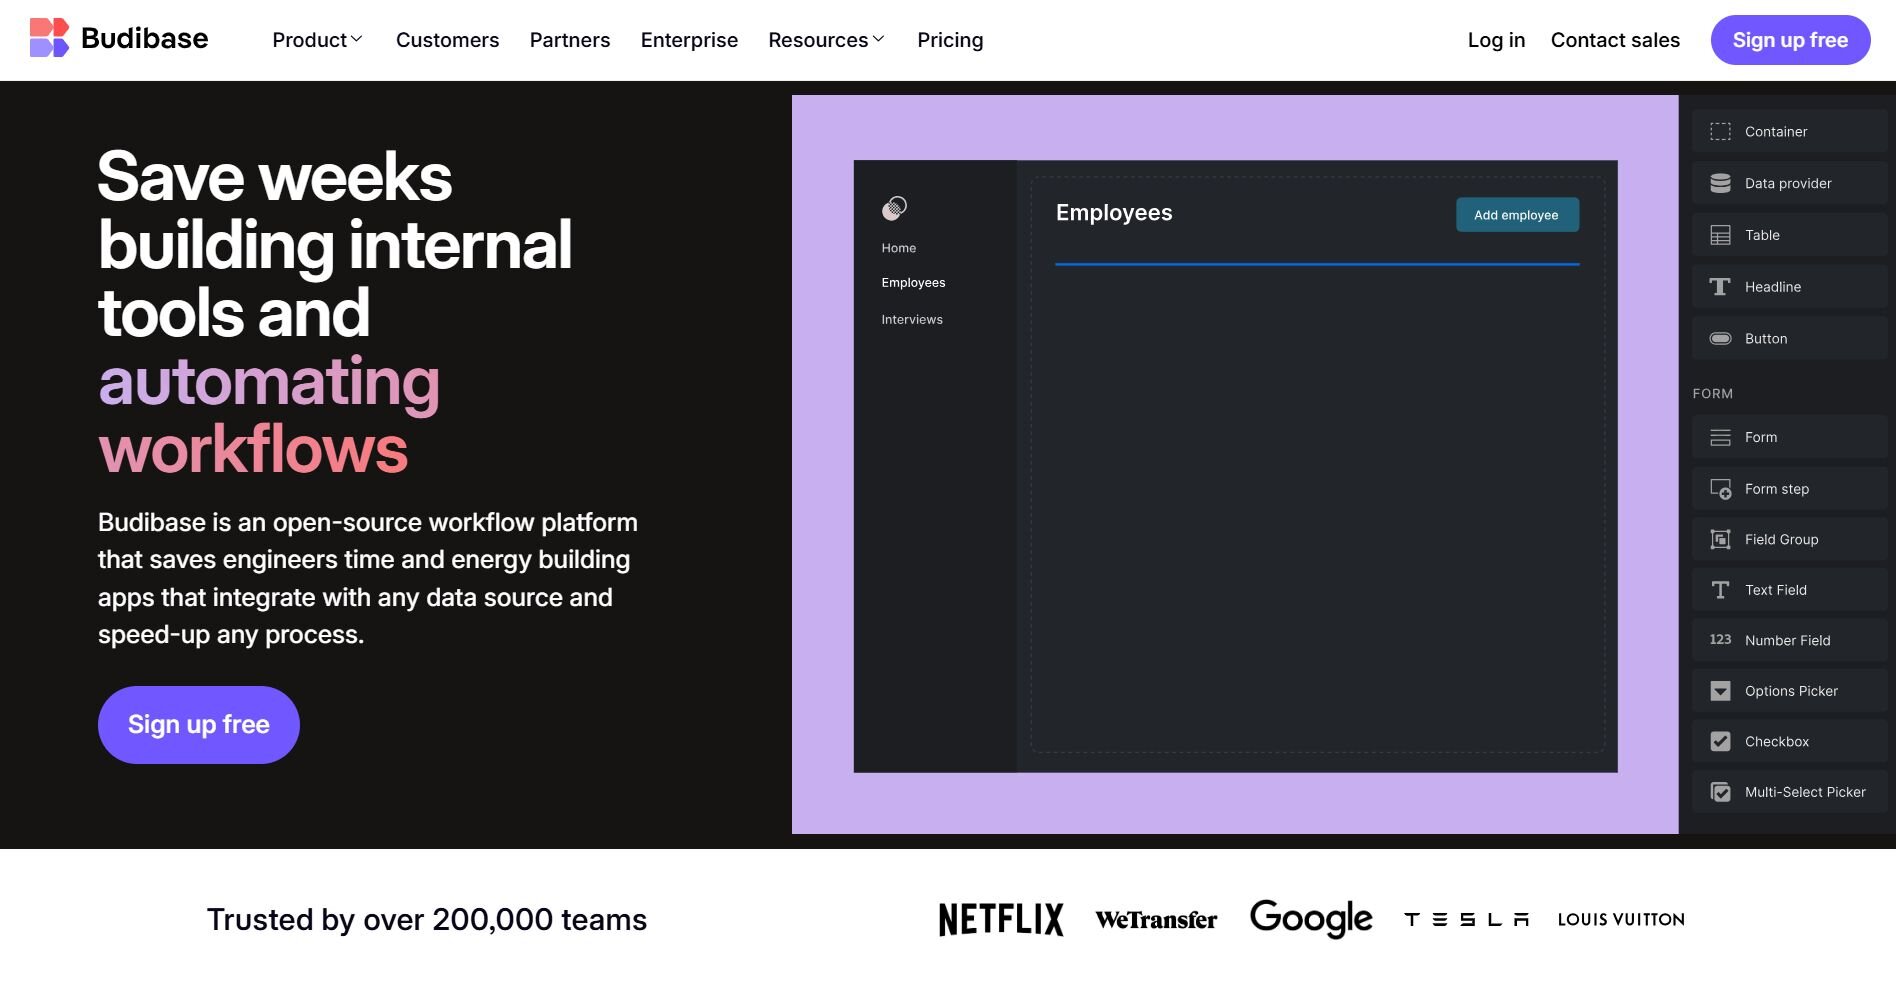Click the Number Field 123 icon
The image size is (1896, 981).
pos(1720,640)
